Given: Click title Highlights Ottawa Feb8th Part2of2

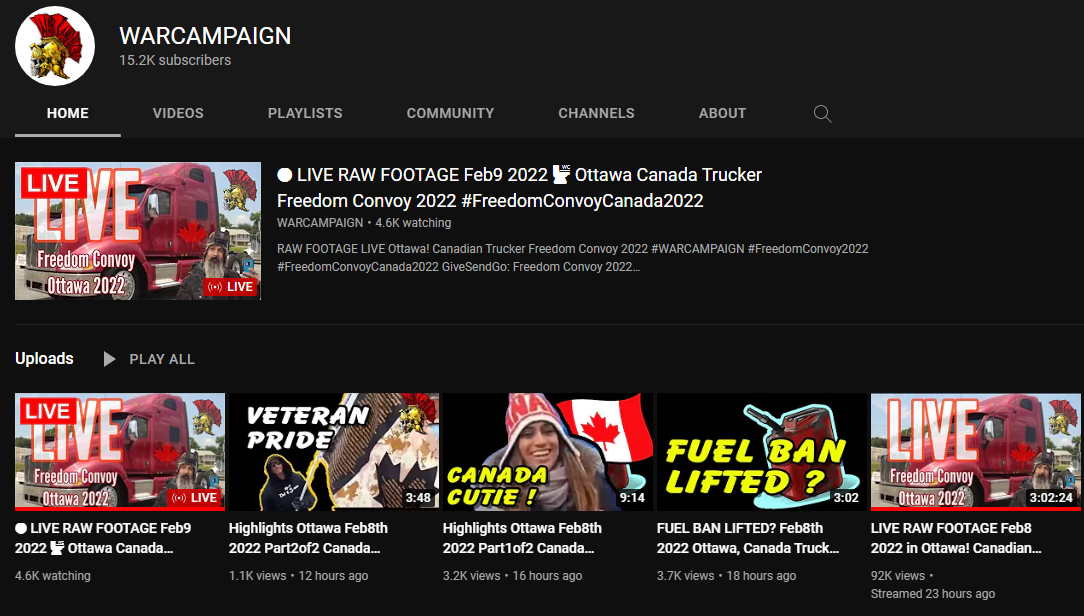Looking at the screenshot, I should (308, 538).
